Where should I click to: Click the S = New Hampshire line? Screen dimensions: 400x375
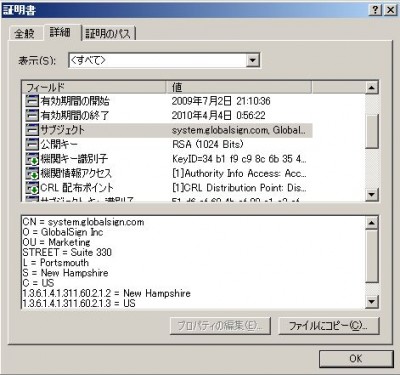click(x=66, y=273)
